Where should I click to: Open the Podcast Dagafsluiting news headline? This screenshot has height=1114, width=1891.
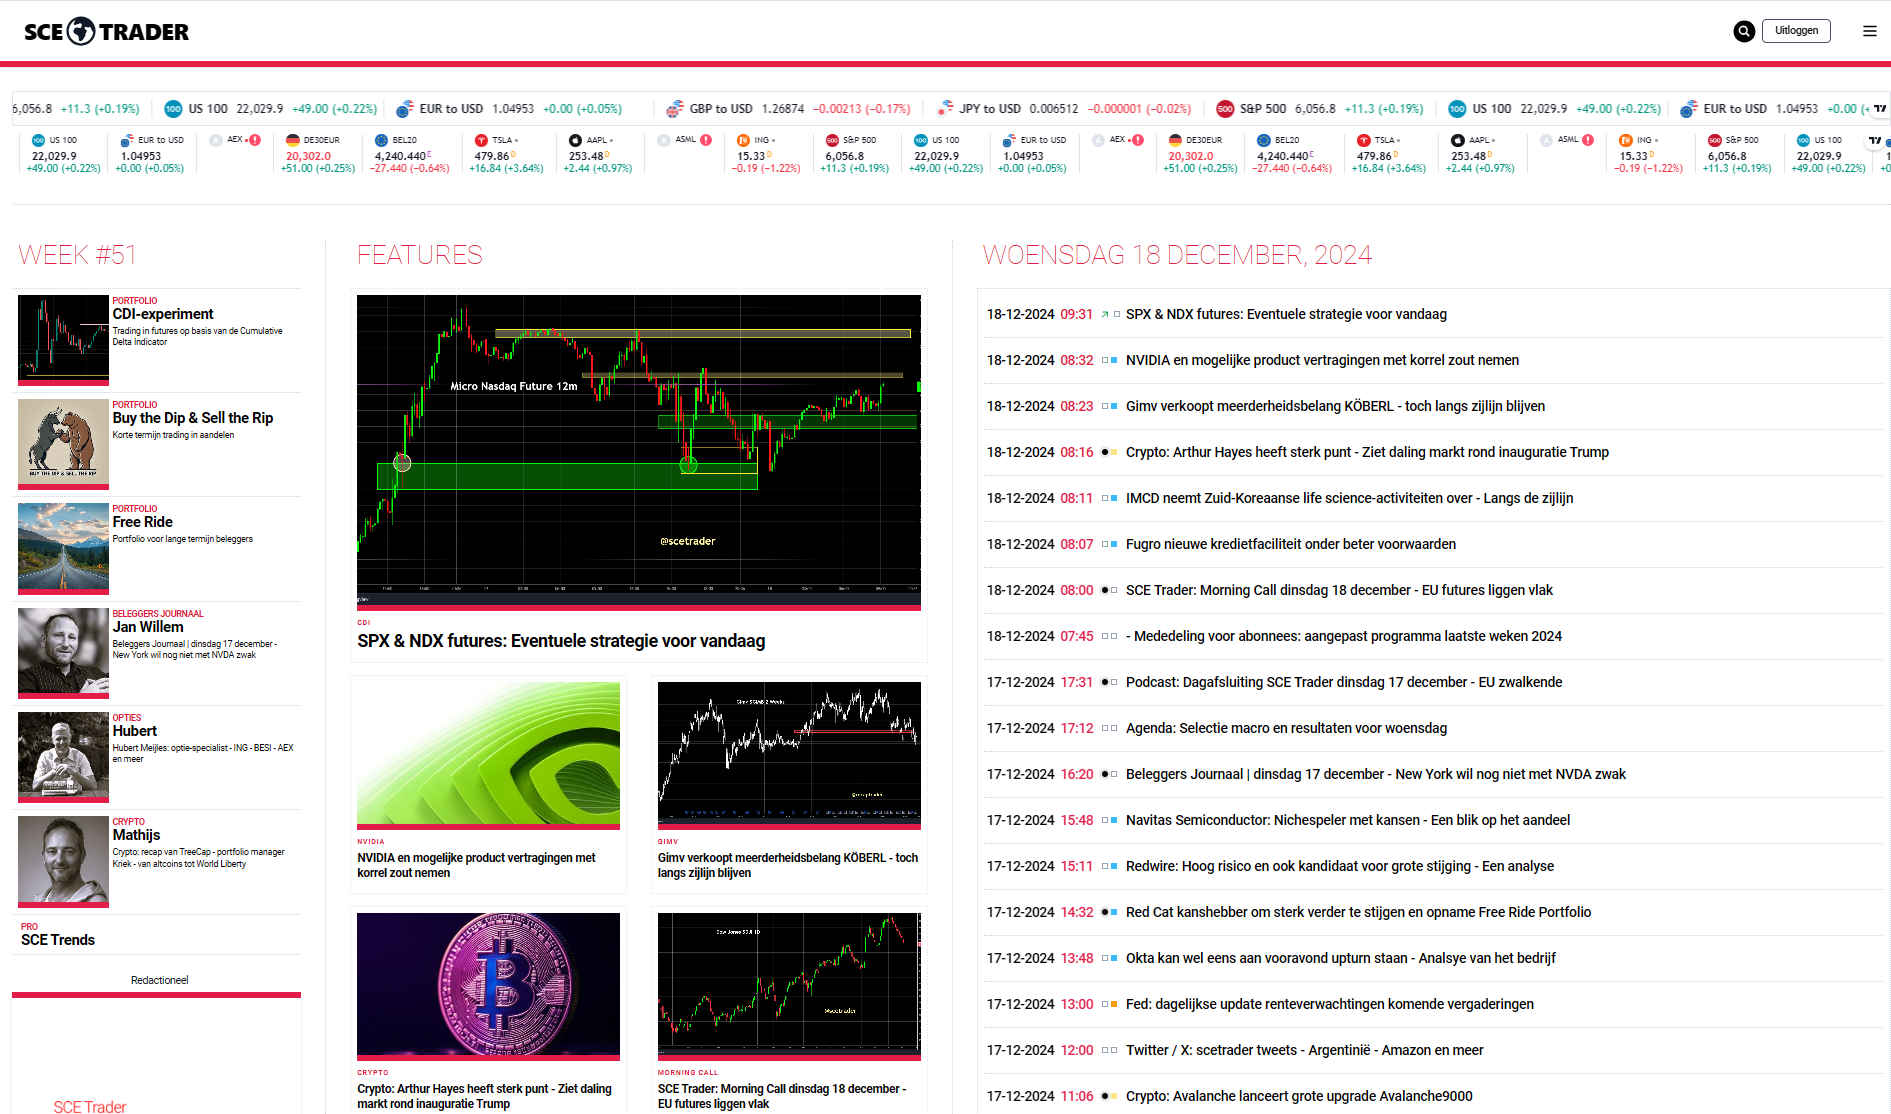pos(1344,682)
